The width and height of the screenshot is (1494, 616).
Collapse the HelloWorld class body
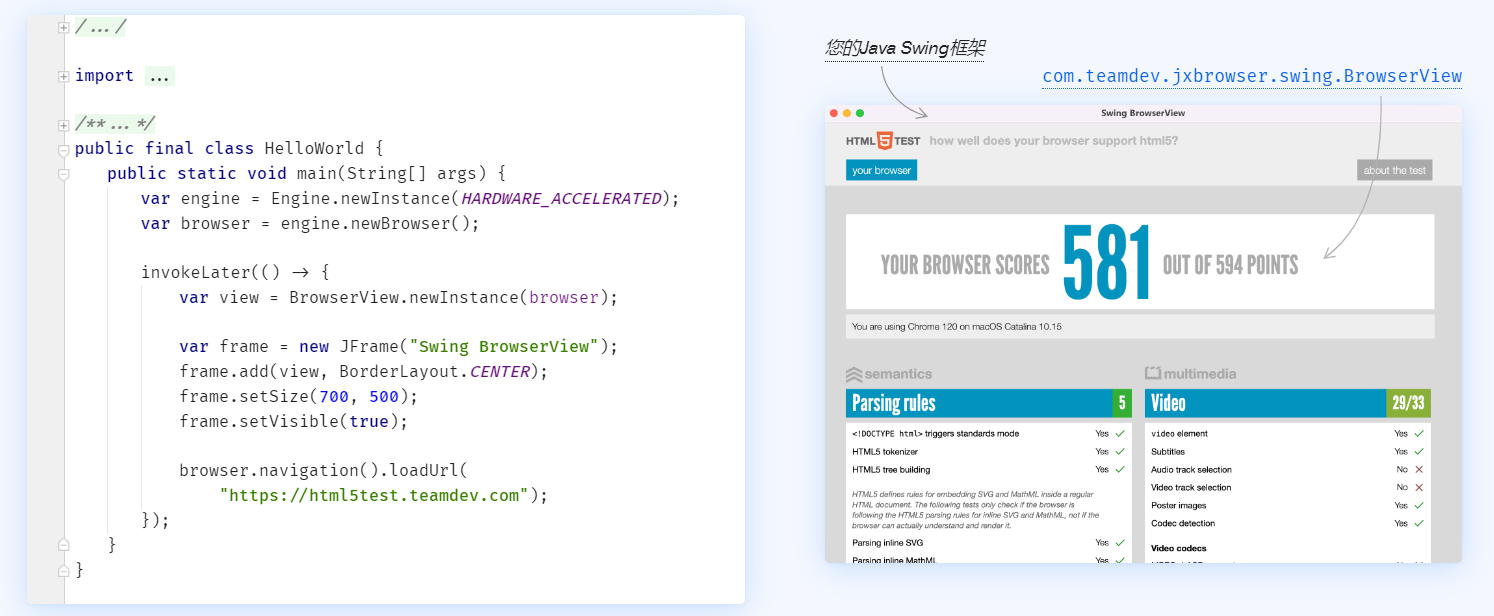click(x=64, y=150)
